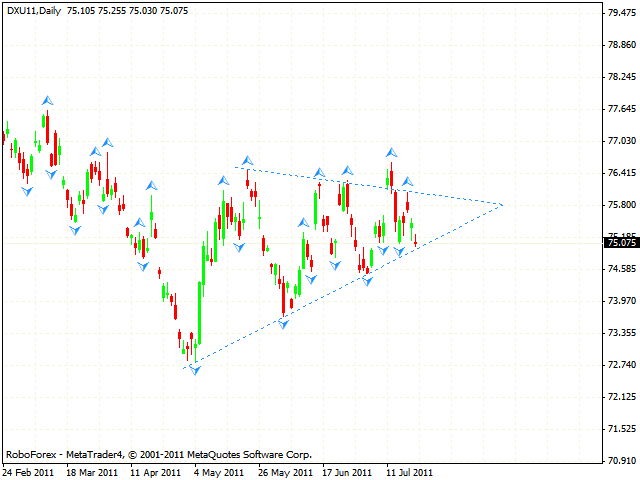Click the DXU11,Daily chart title text
The height and width of the screenshot is (480, 640).
(33, 8)
